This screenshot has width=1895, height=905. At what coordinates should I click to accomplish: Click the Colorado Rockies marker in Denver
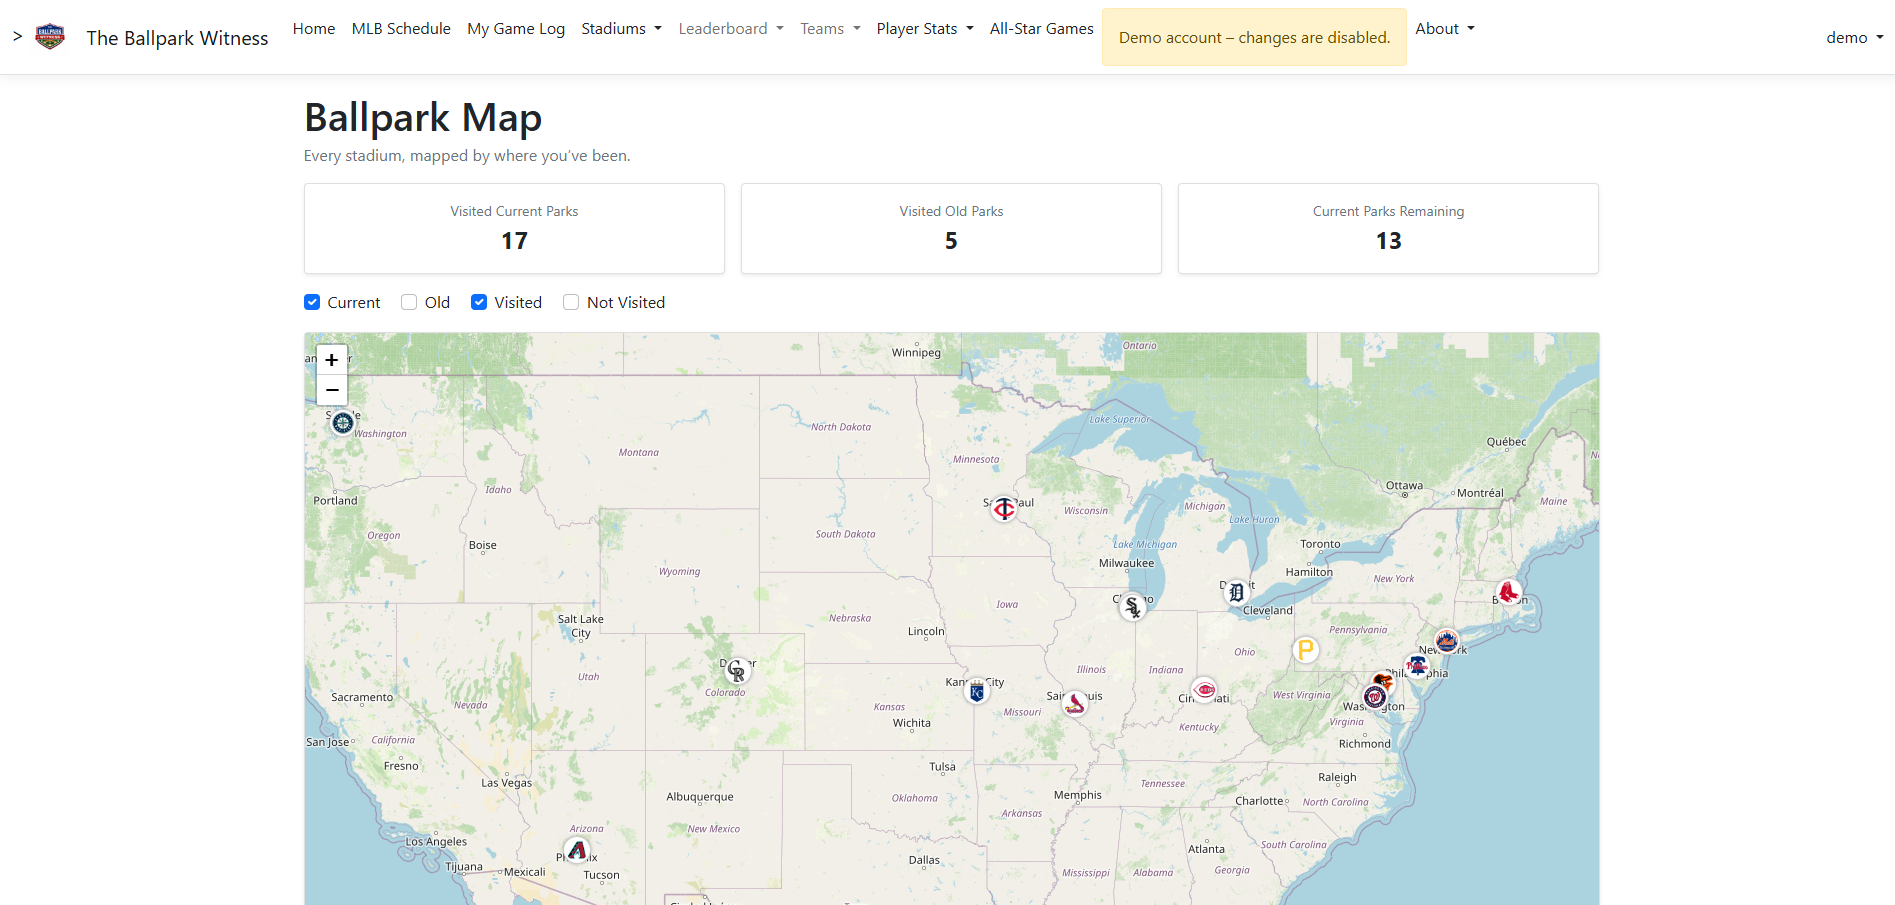(x=737, y=671)
